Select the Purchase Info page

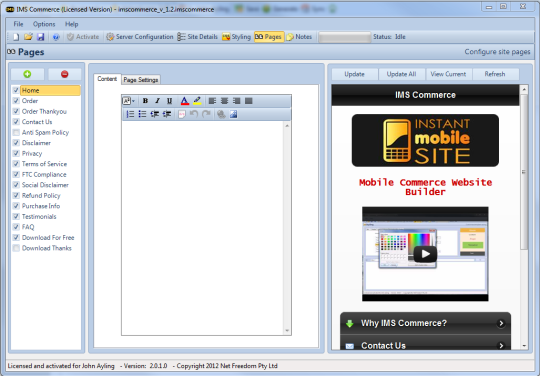[x=41, y=206]
